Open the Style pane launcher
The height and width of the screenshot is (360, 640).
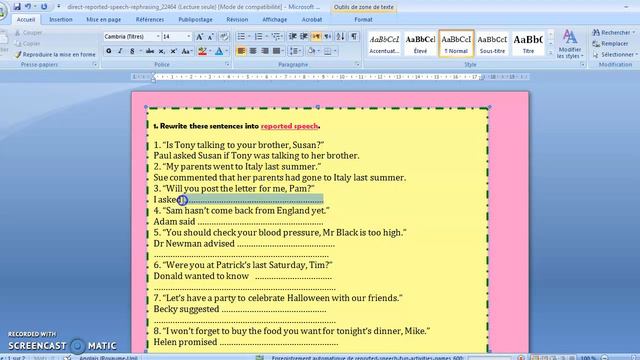click(x=582, y=64)
